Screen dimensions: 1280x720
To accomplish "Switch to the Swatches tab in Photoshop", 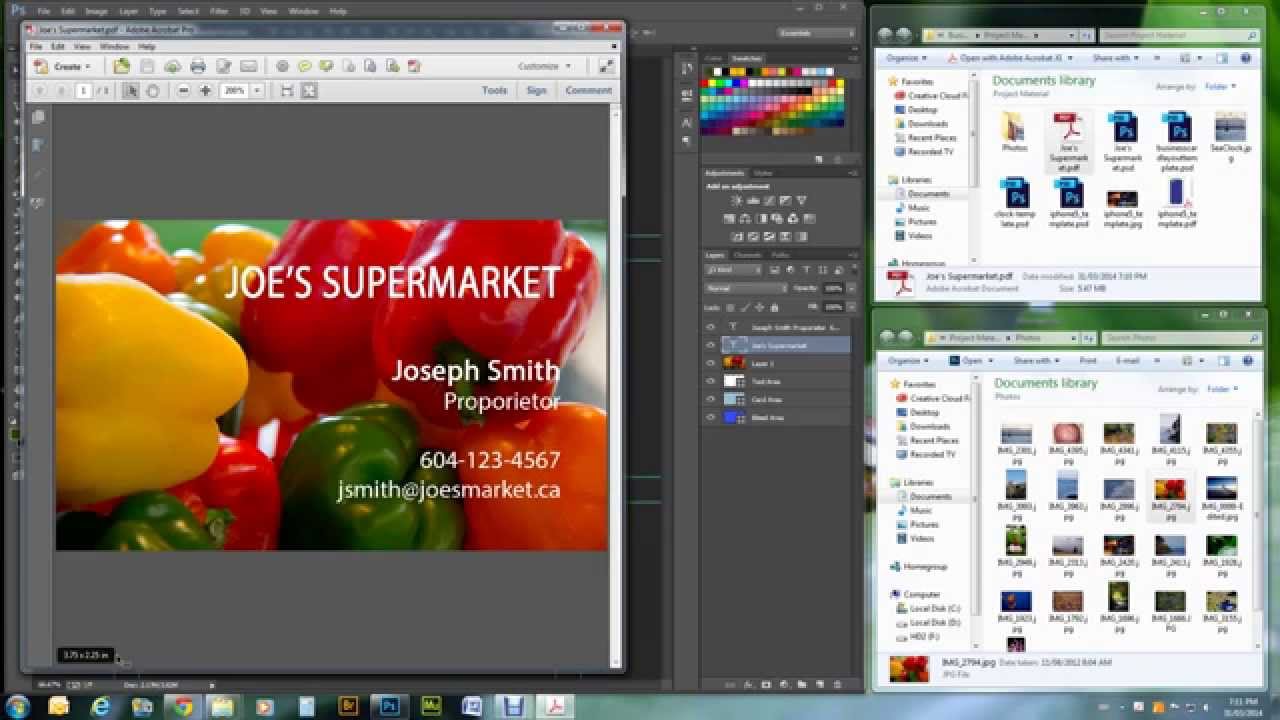I will [747, 58].
